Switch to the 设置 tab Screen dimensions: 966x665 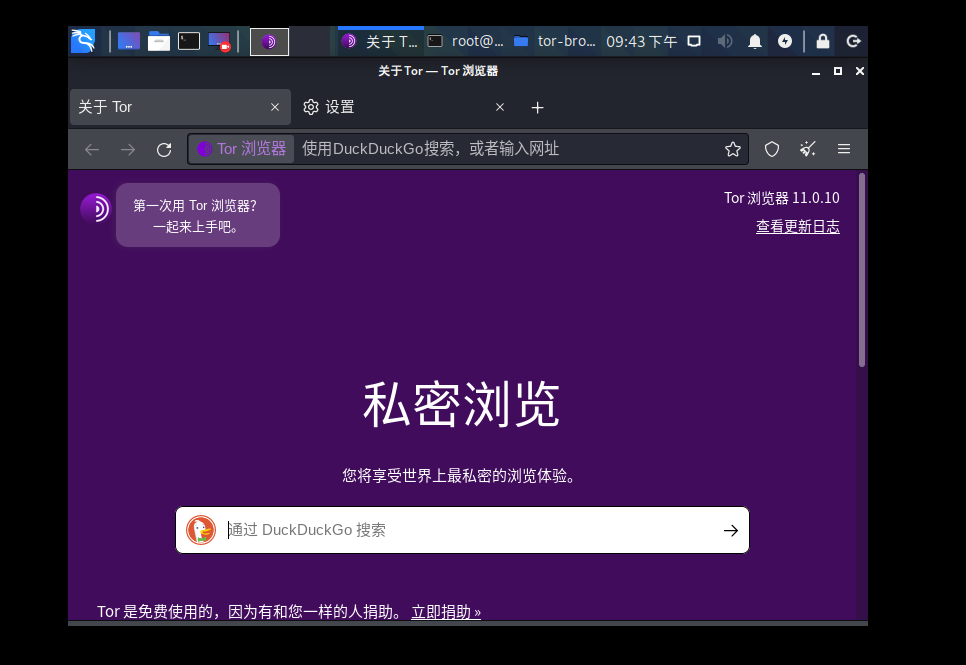click(390, 108)
